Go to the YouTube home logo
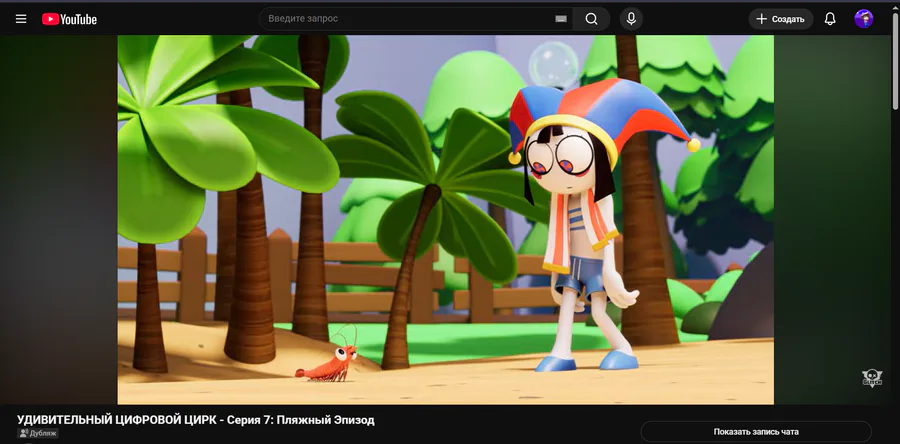900x444 pixels. pos(69,20)
